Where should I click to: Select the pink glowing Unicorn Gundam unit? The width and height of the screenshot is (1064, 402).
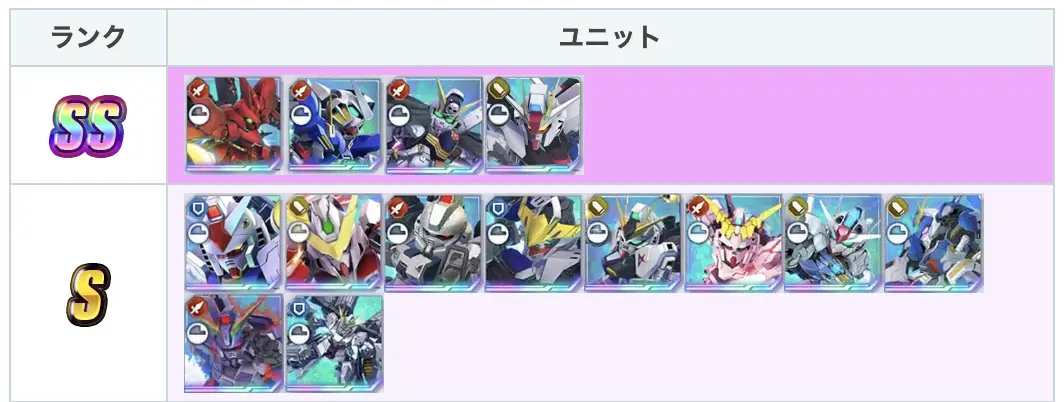(734, 243)
